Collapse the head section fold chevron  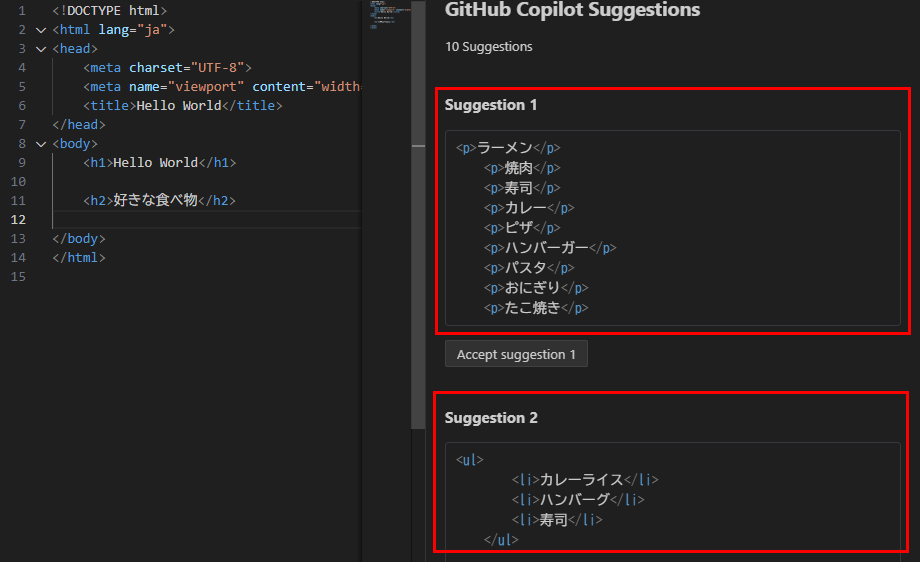point(41,49)
